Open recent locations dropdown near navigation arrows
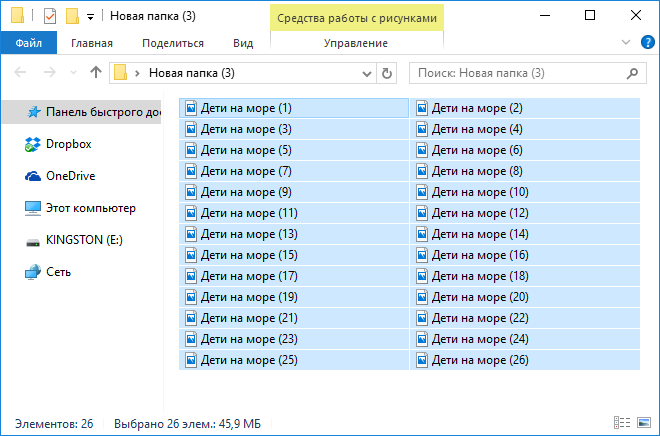The width and height of the screenshot is (660, 436). point(75,73)
